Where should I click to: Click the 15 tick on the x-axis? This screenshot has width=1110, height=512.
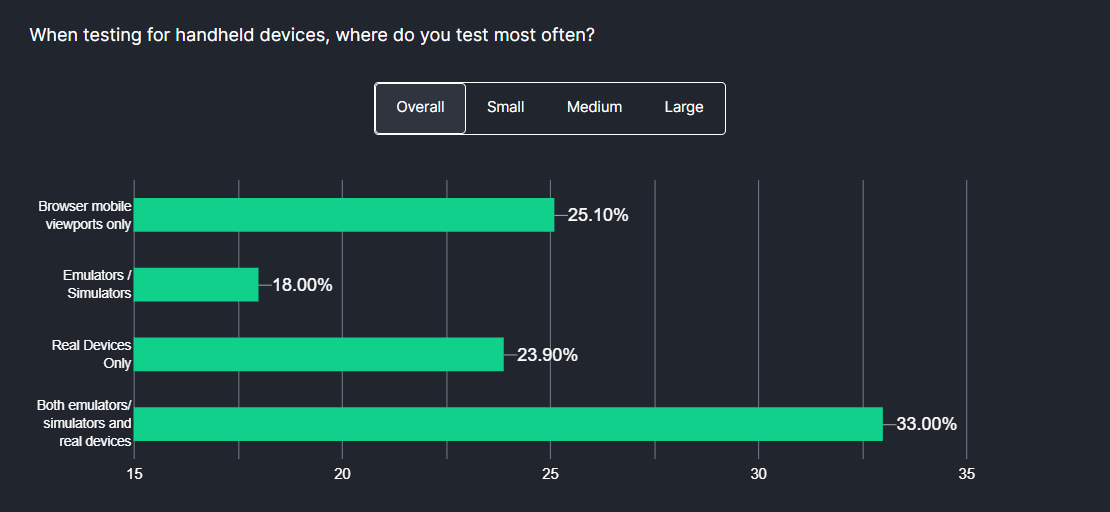pos(135,473)
